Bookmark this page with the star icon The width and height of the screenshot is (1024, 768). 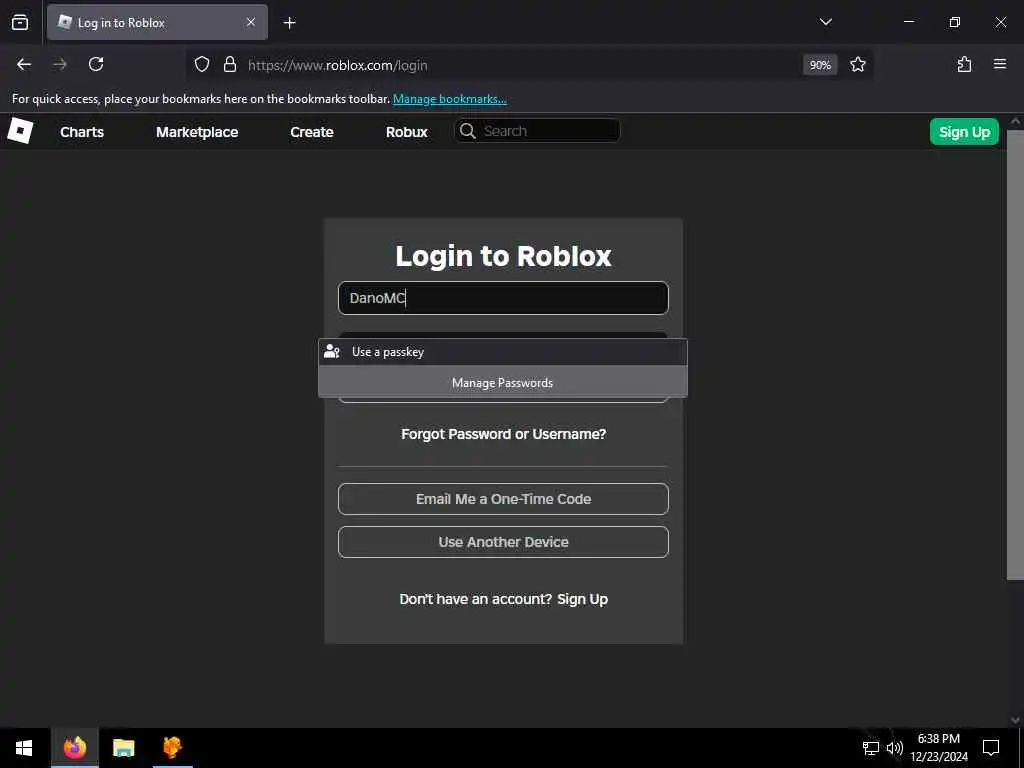click(x=857, y=65)
